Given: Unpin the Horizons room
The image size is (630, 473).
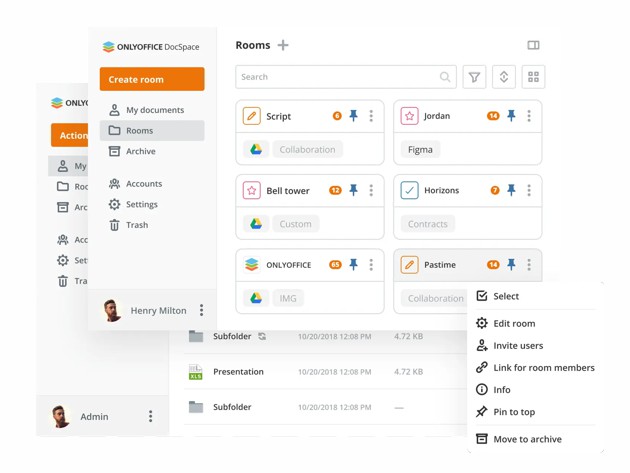Looking at the screenshot, I should click(x=511, y=190).
